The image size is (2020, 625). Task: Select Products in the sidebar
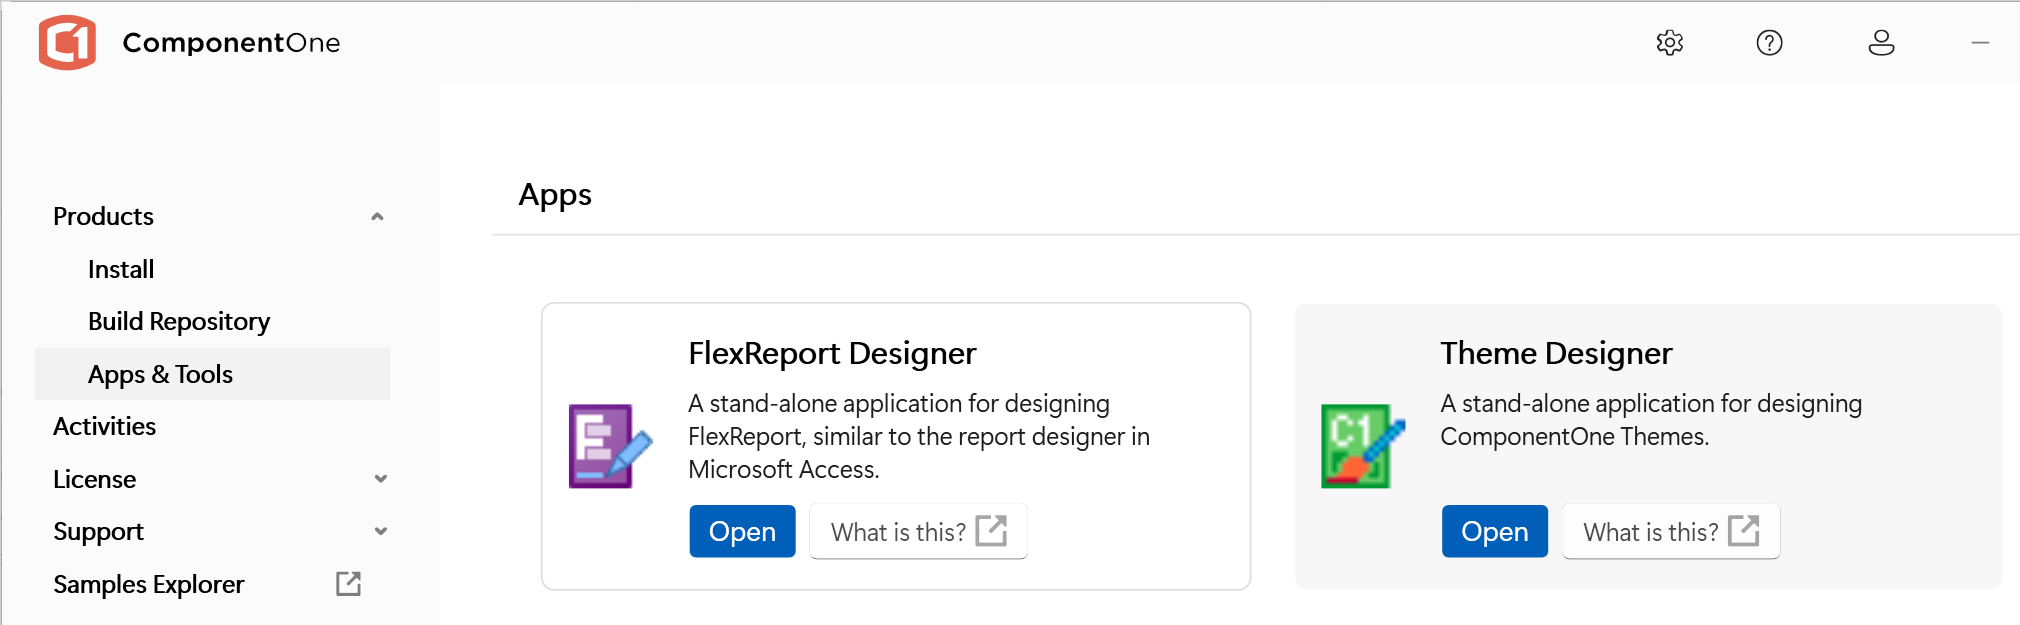[103, 217]
